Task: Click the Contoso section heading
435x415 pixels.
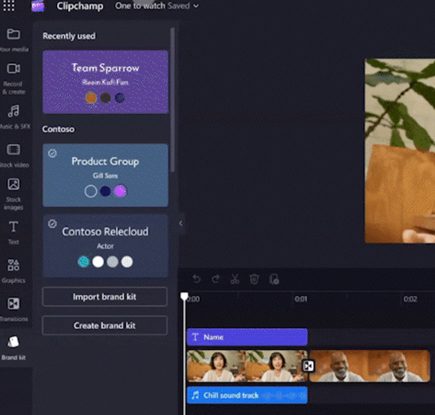Action: coord(58,129)
